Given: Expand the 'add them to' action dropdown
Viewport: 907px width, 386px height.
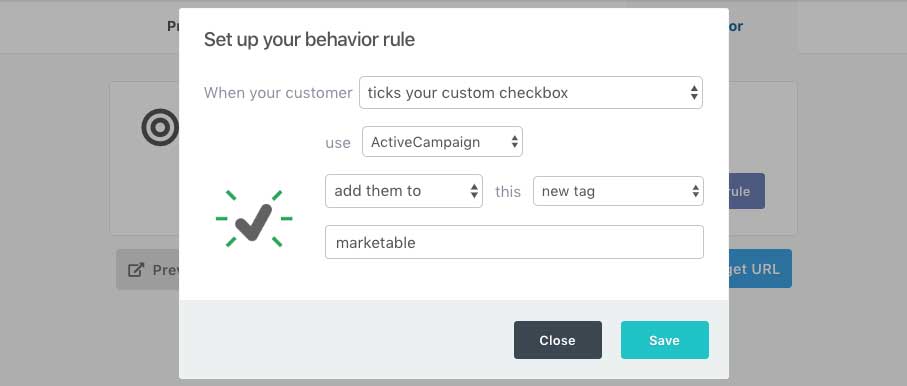Looking at the screenshot, I should 404,191.
